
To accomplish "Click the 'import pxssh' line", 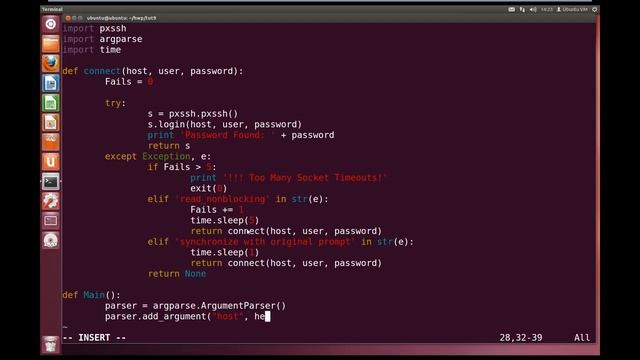I will click(x=94, y=29).
